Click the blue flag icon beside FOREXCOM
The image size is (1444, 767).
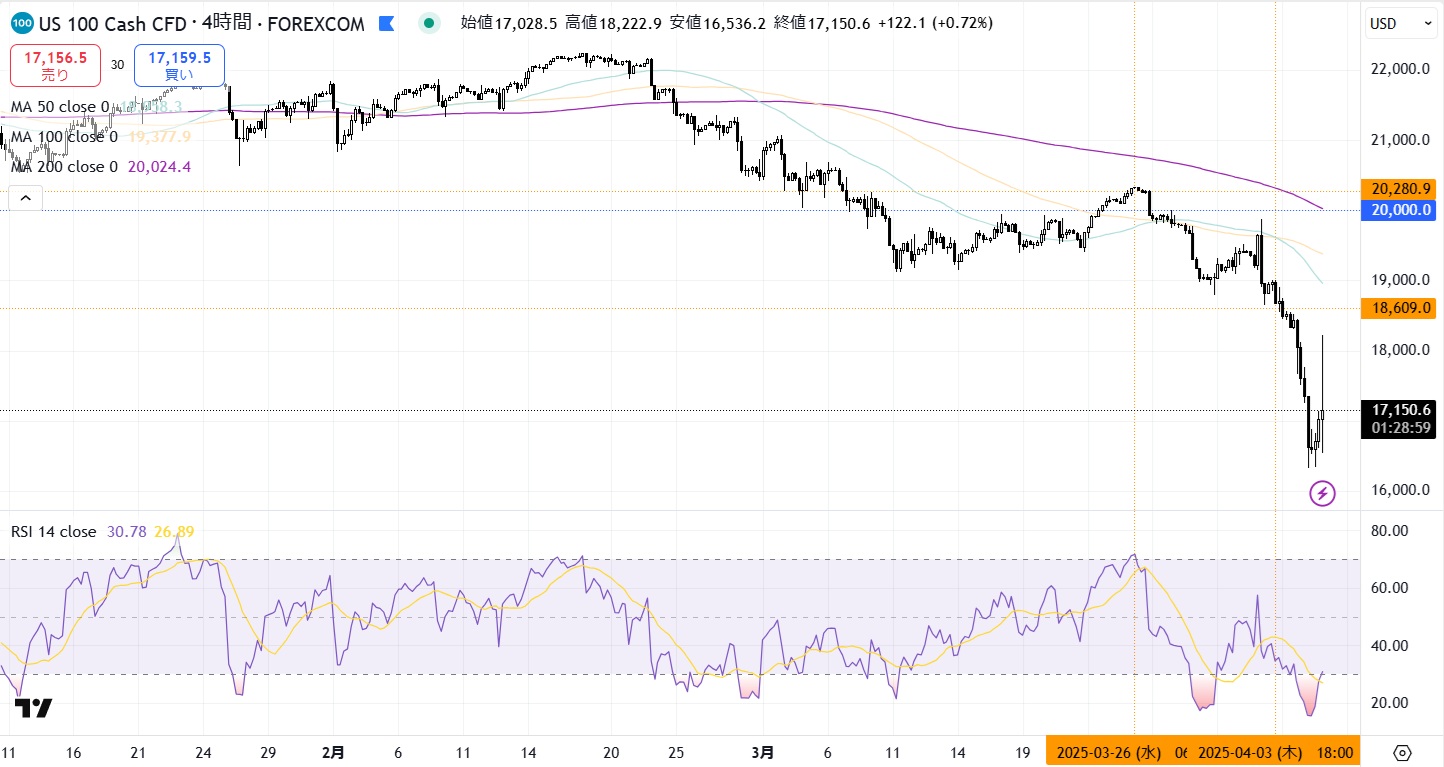385,24
